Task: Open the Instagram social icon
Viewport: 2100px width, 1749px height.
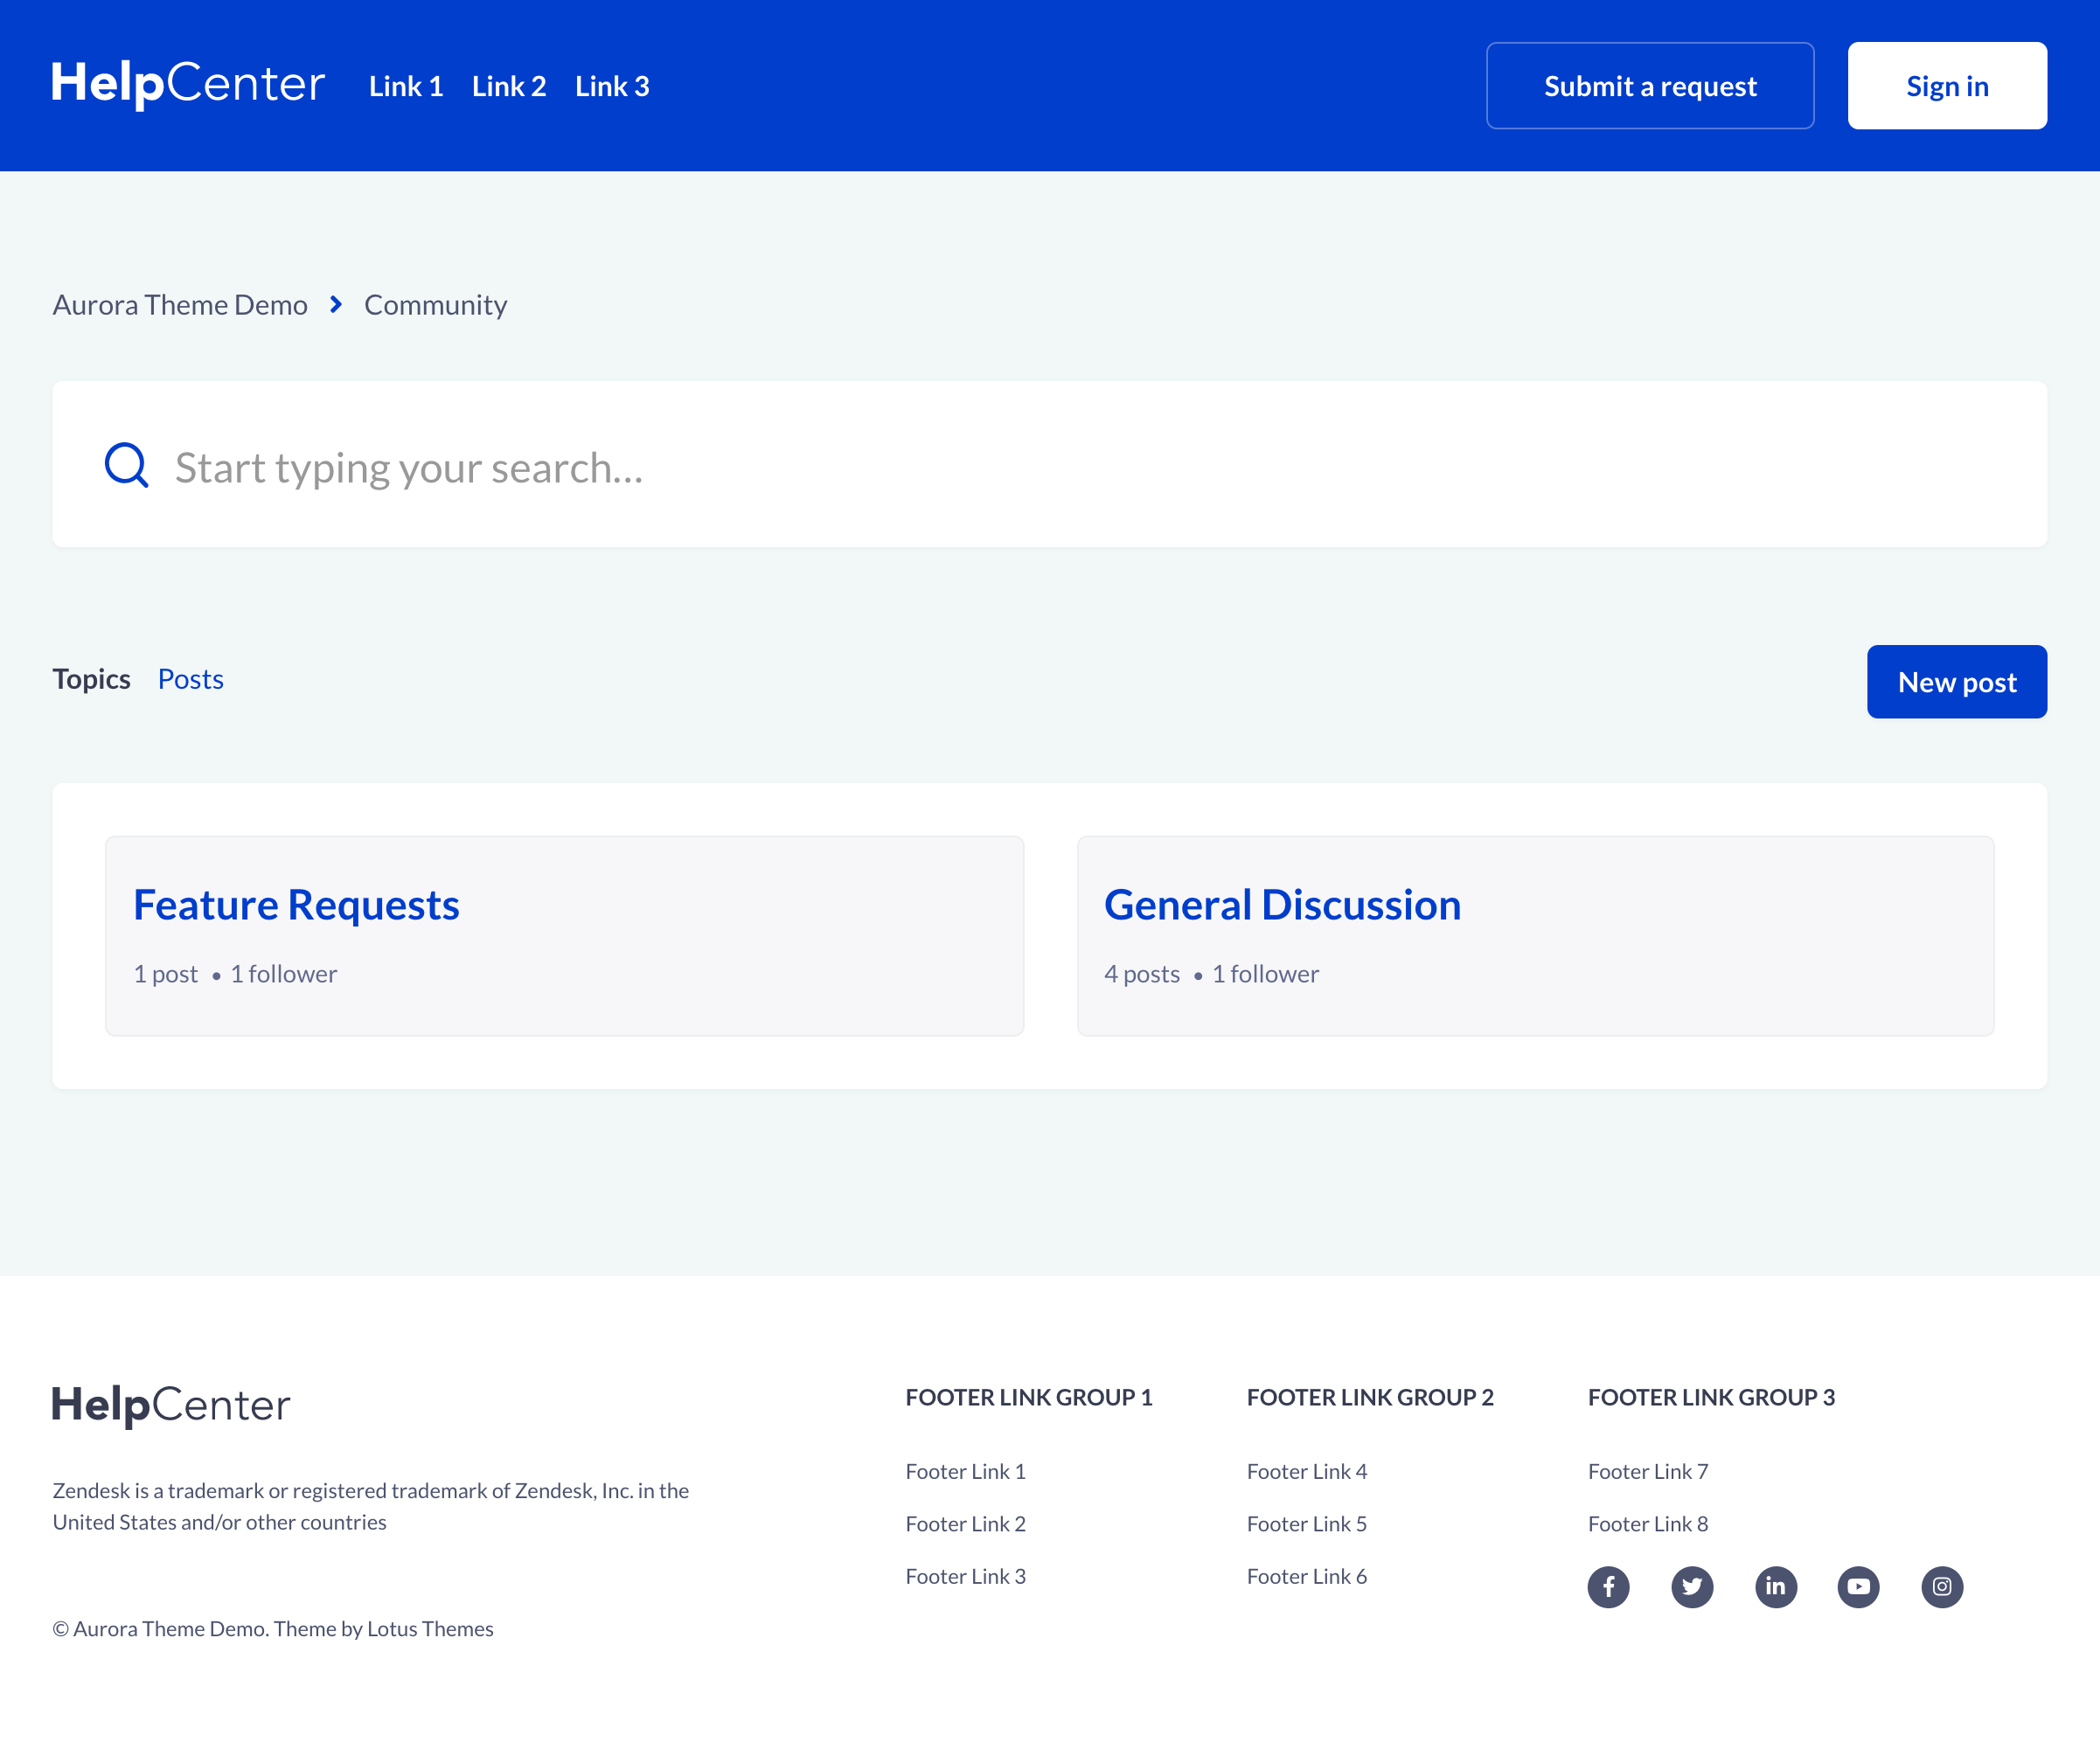Action: click(1942, 1586)
